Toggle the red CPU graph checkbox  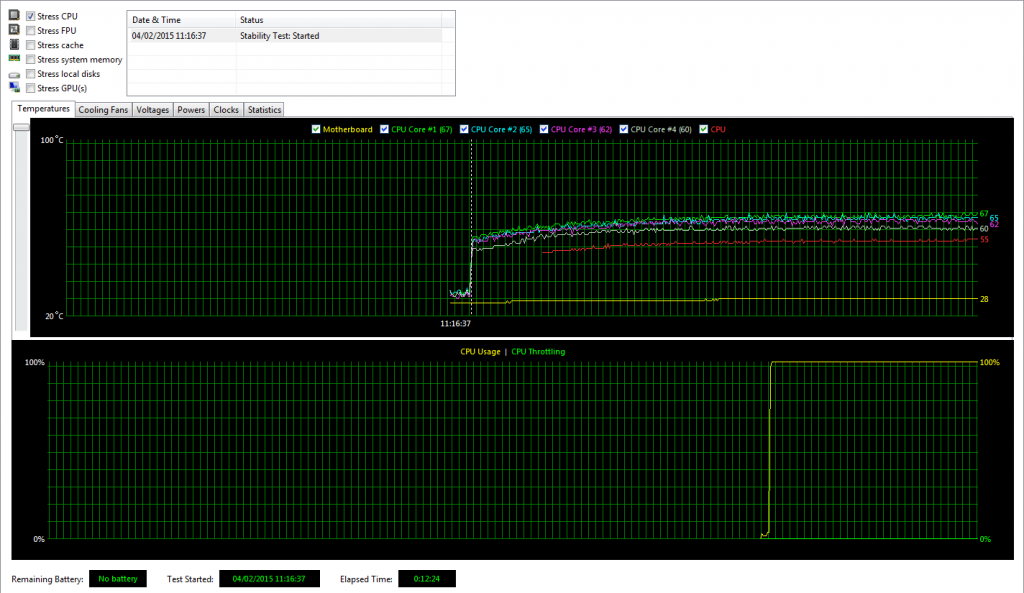click(x=703, y=129)
